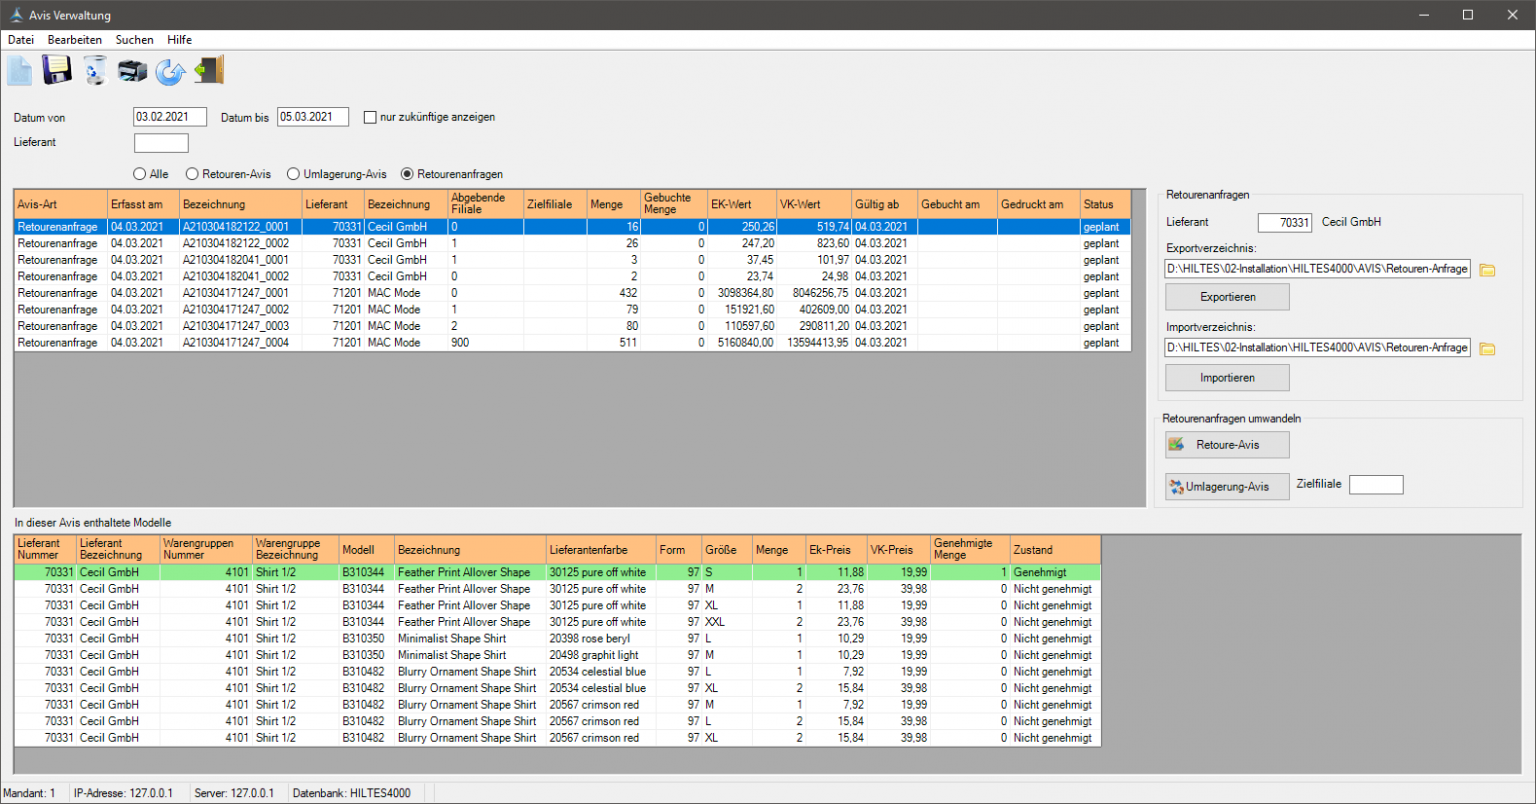Screen dimensions: 1536x804
Task: Choose the 'Umlagerung-Avis' radio filter
Action: 294,174
